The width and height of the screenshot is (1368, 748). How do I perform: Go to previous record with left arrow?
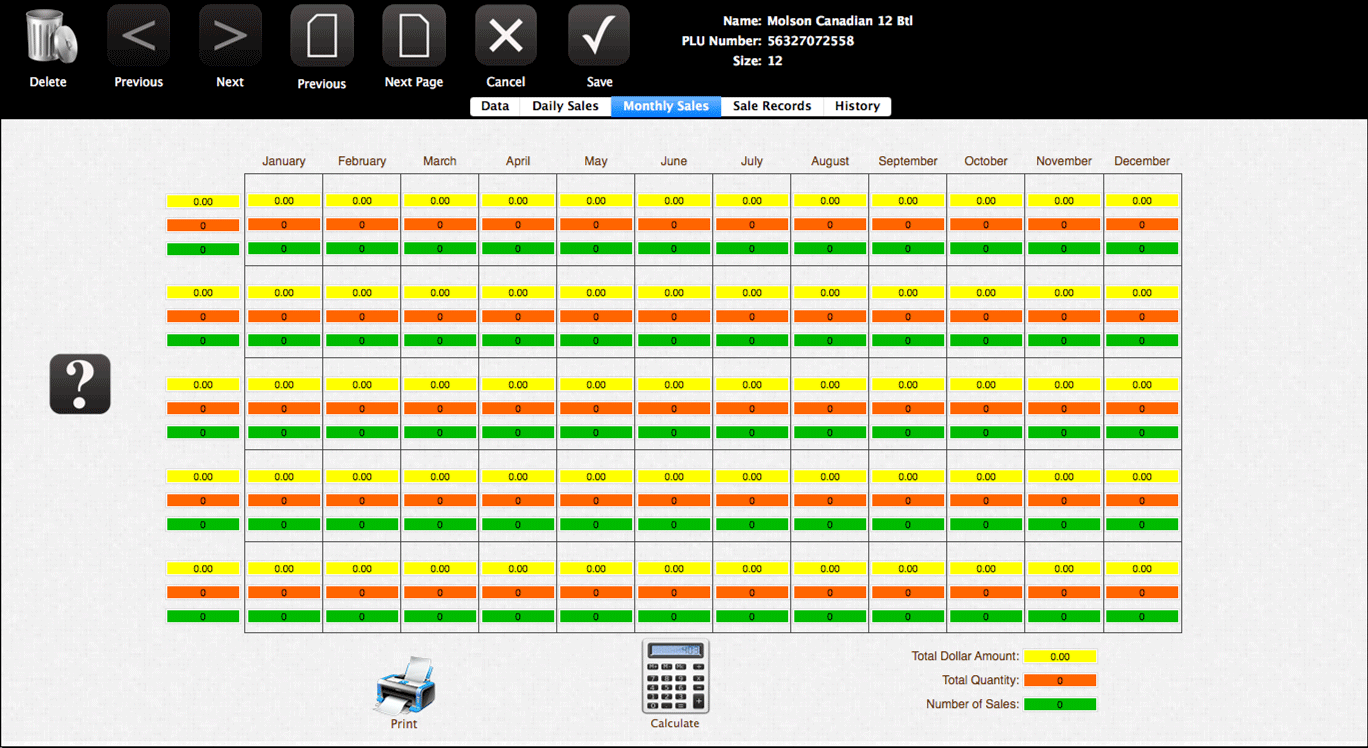[138, 37]
